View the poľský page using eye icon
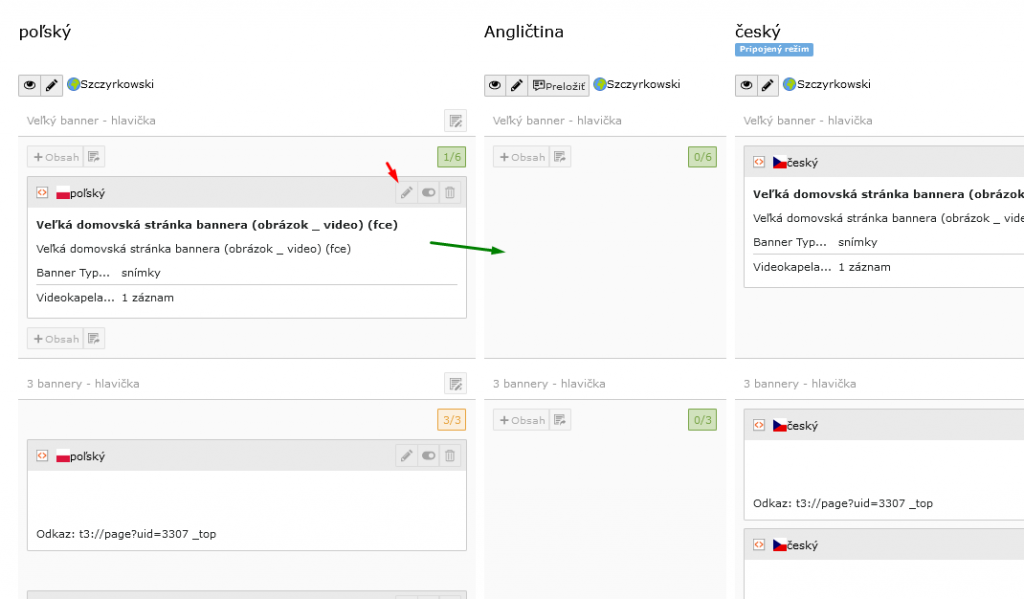The height and width of the screenshot is (599, 1024). pos(30,85)
